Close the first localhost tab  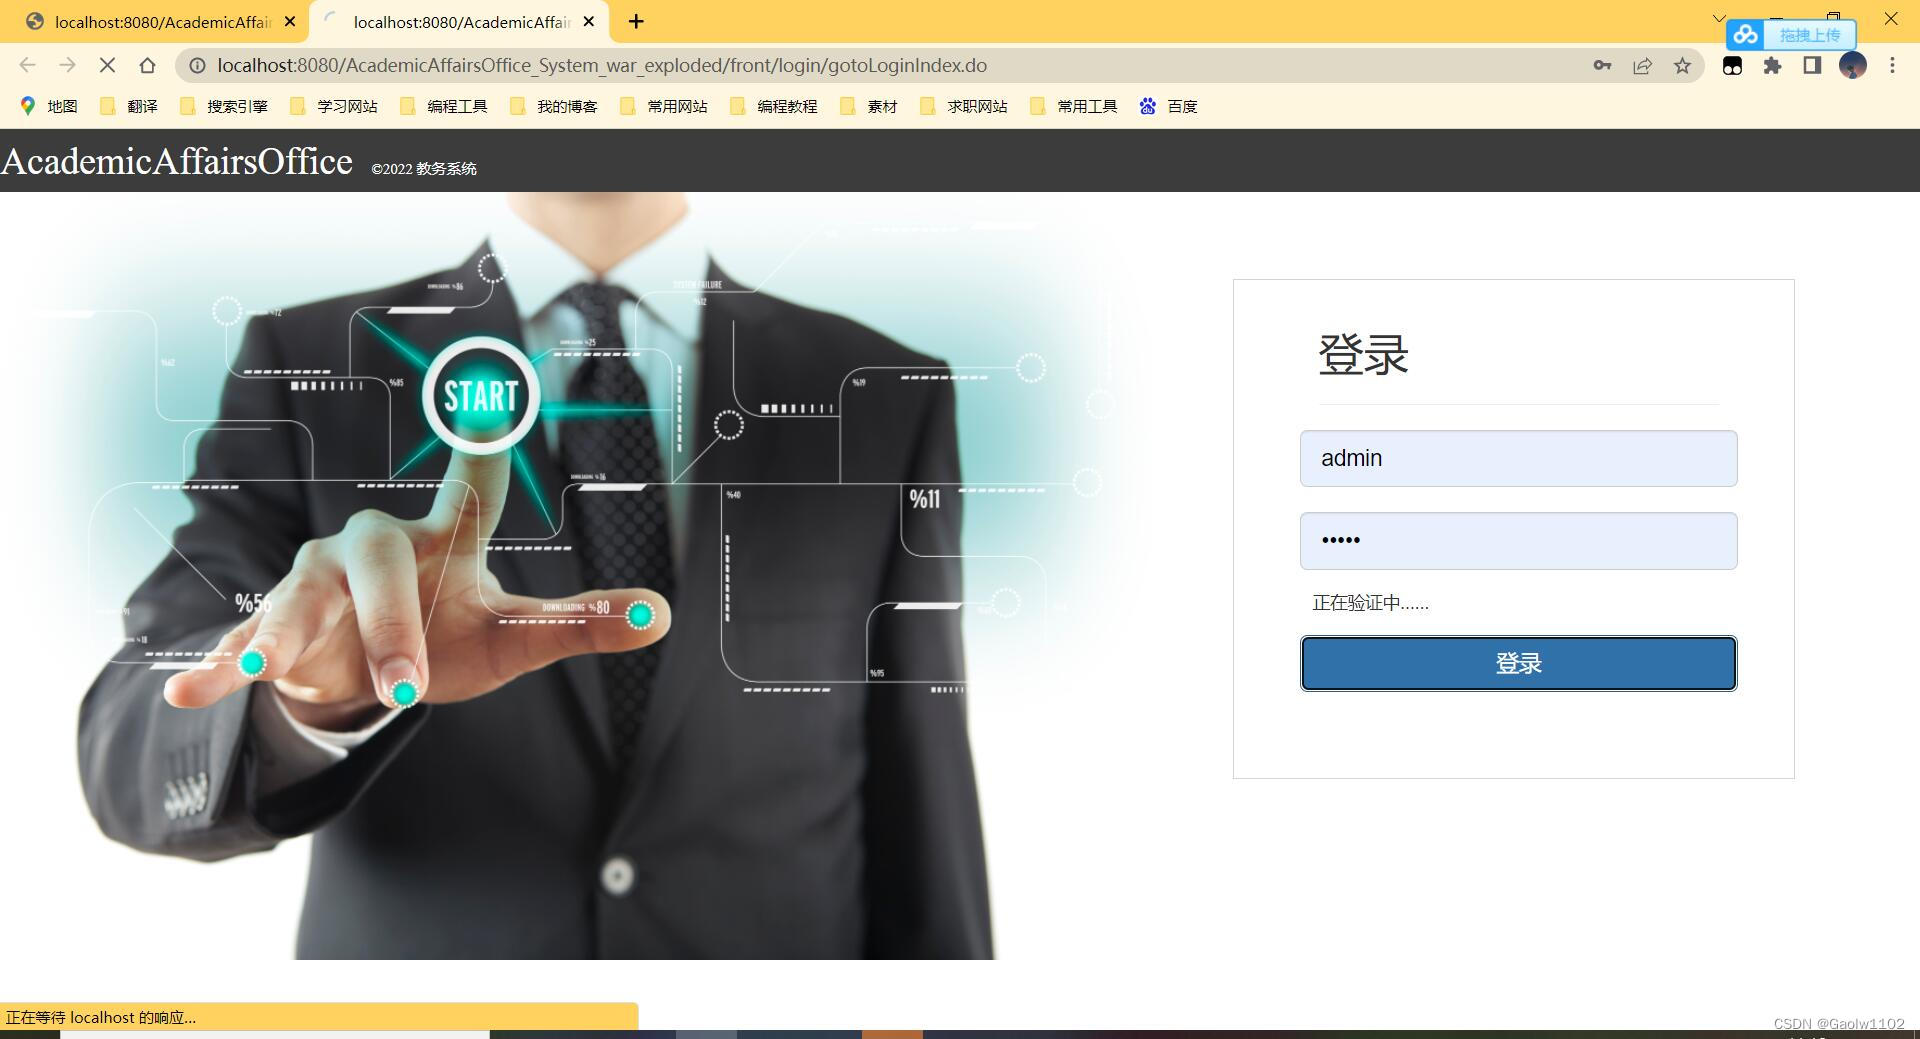point(290,21)
